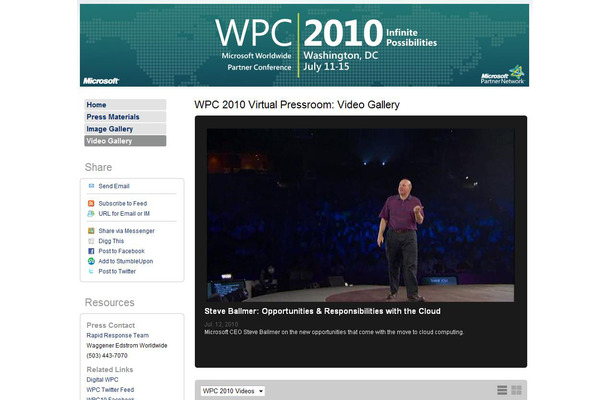Expand the WPC 2010 Videos dropdown

pyautogui.click(x=233, y=391)
